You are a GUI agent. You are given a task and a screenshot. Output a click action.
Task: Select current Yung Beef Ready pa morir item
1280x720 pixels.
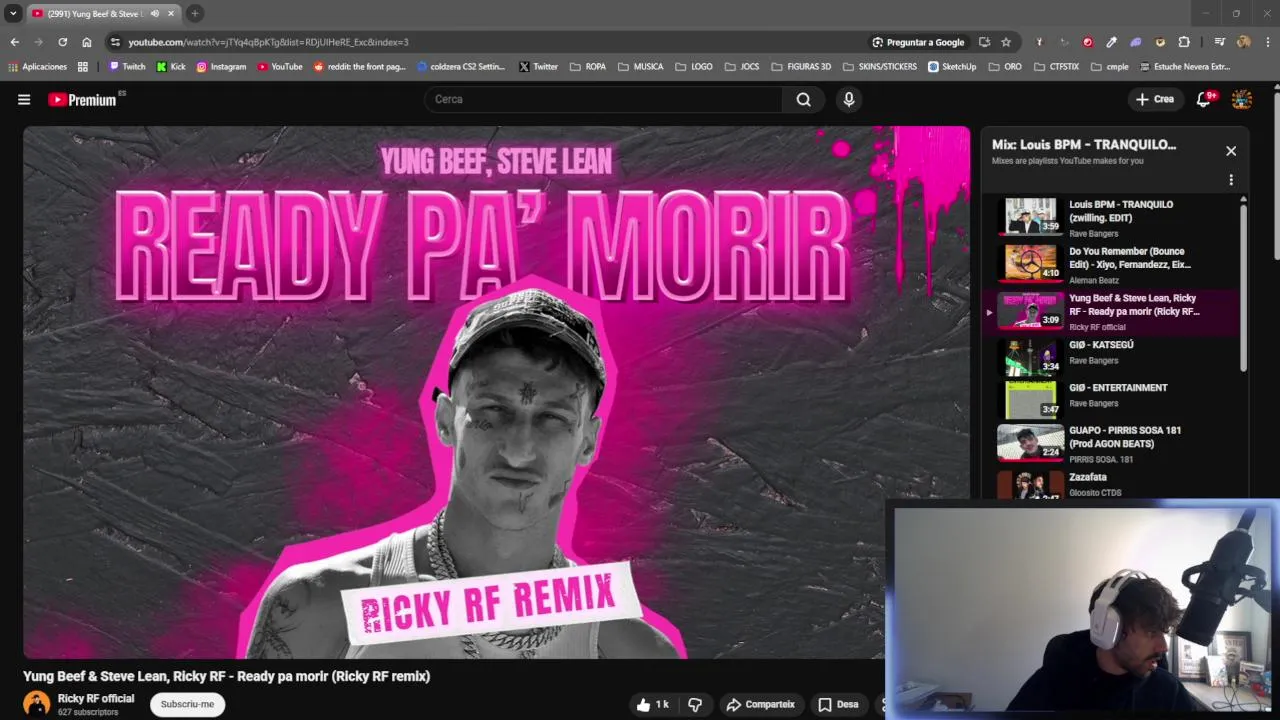click(1114, 311)
